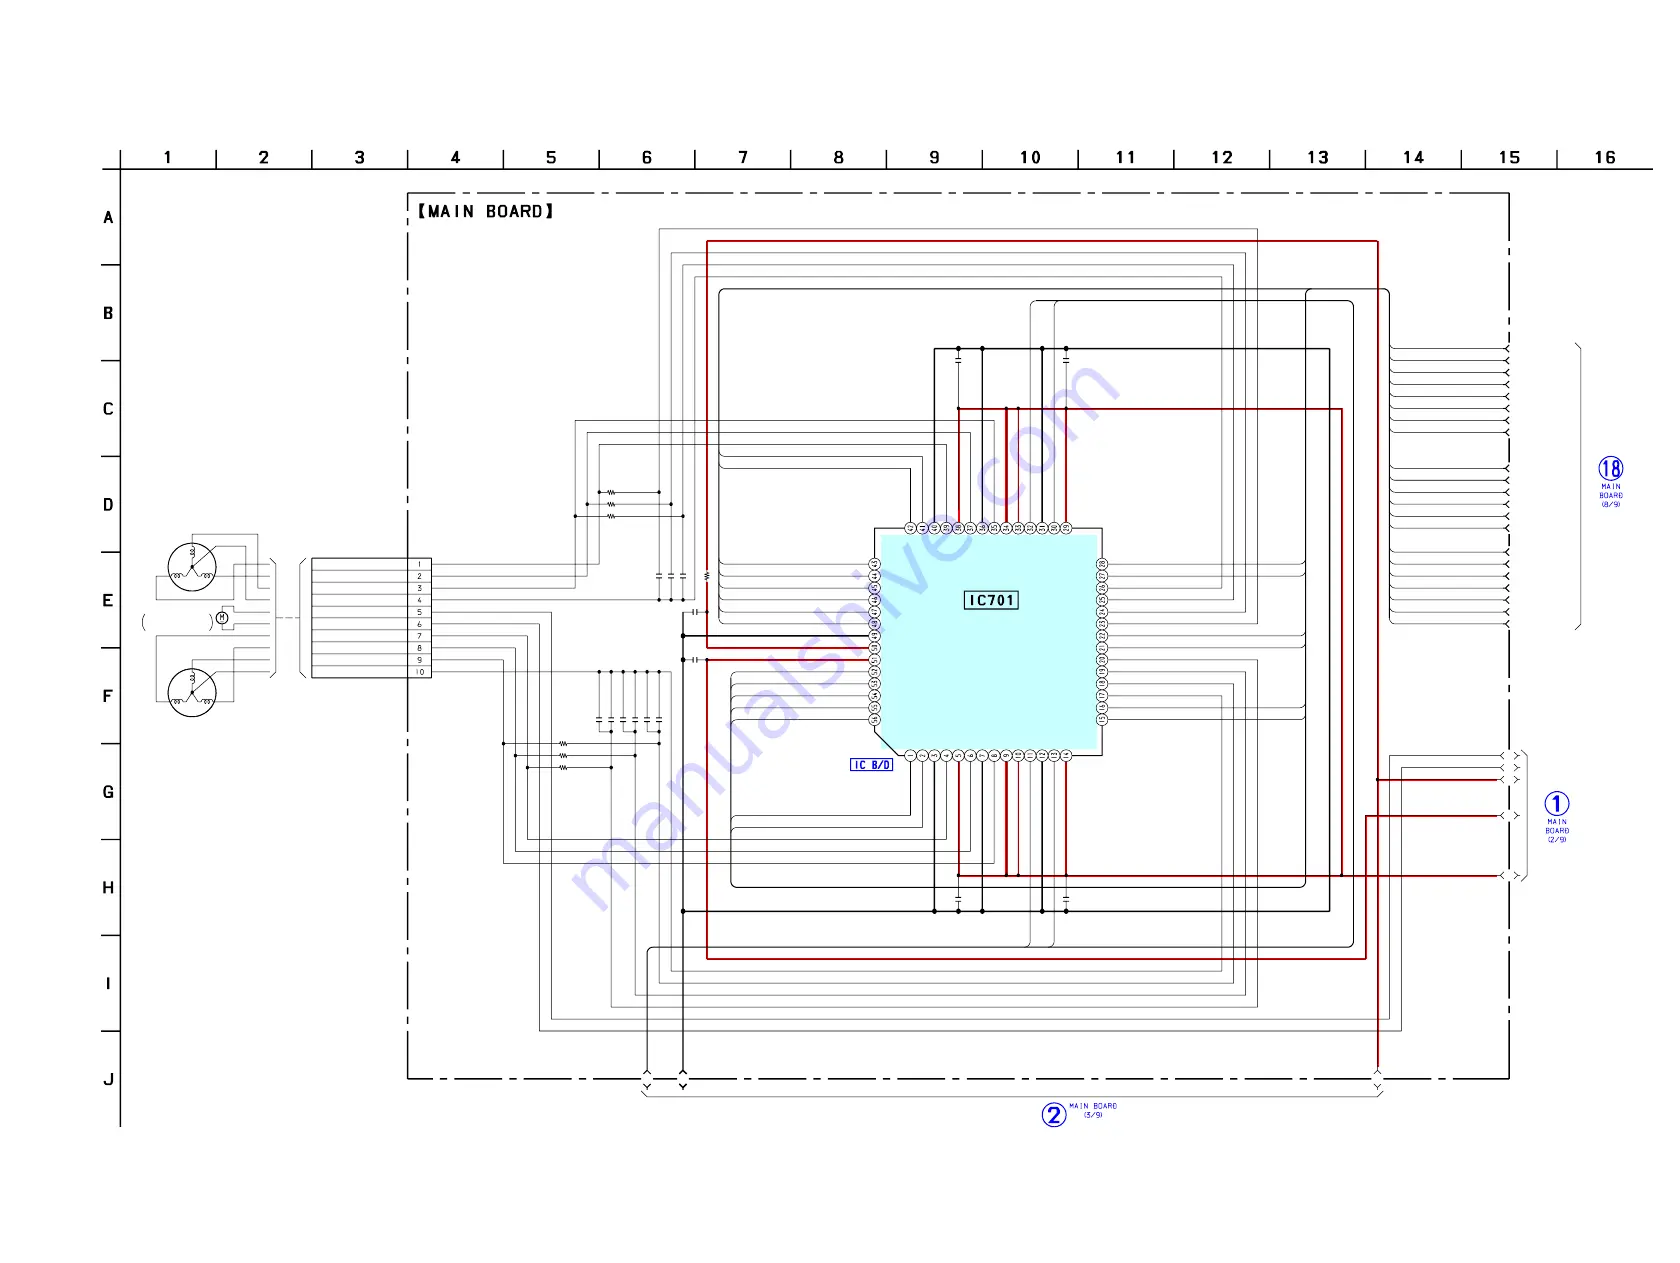Click the IC701 chip label

[x=991, y=600]
